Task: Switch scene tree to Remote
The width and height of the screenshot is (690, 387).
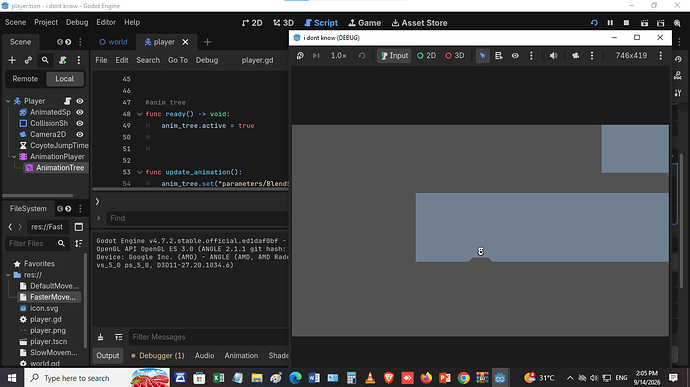Action: pos(25,79)
